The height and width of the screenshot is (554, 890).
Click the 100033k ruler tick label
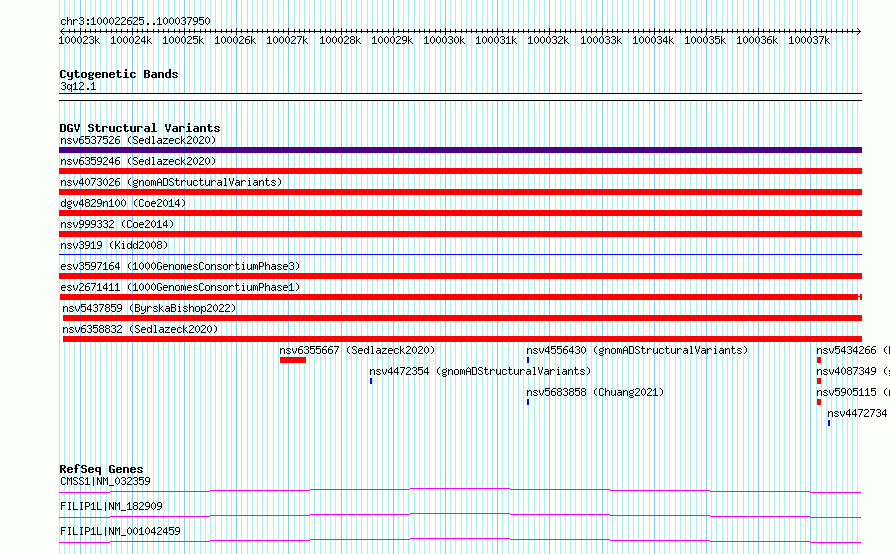coord(601,40)
